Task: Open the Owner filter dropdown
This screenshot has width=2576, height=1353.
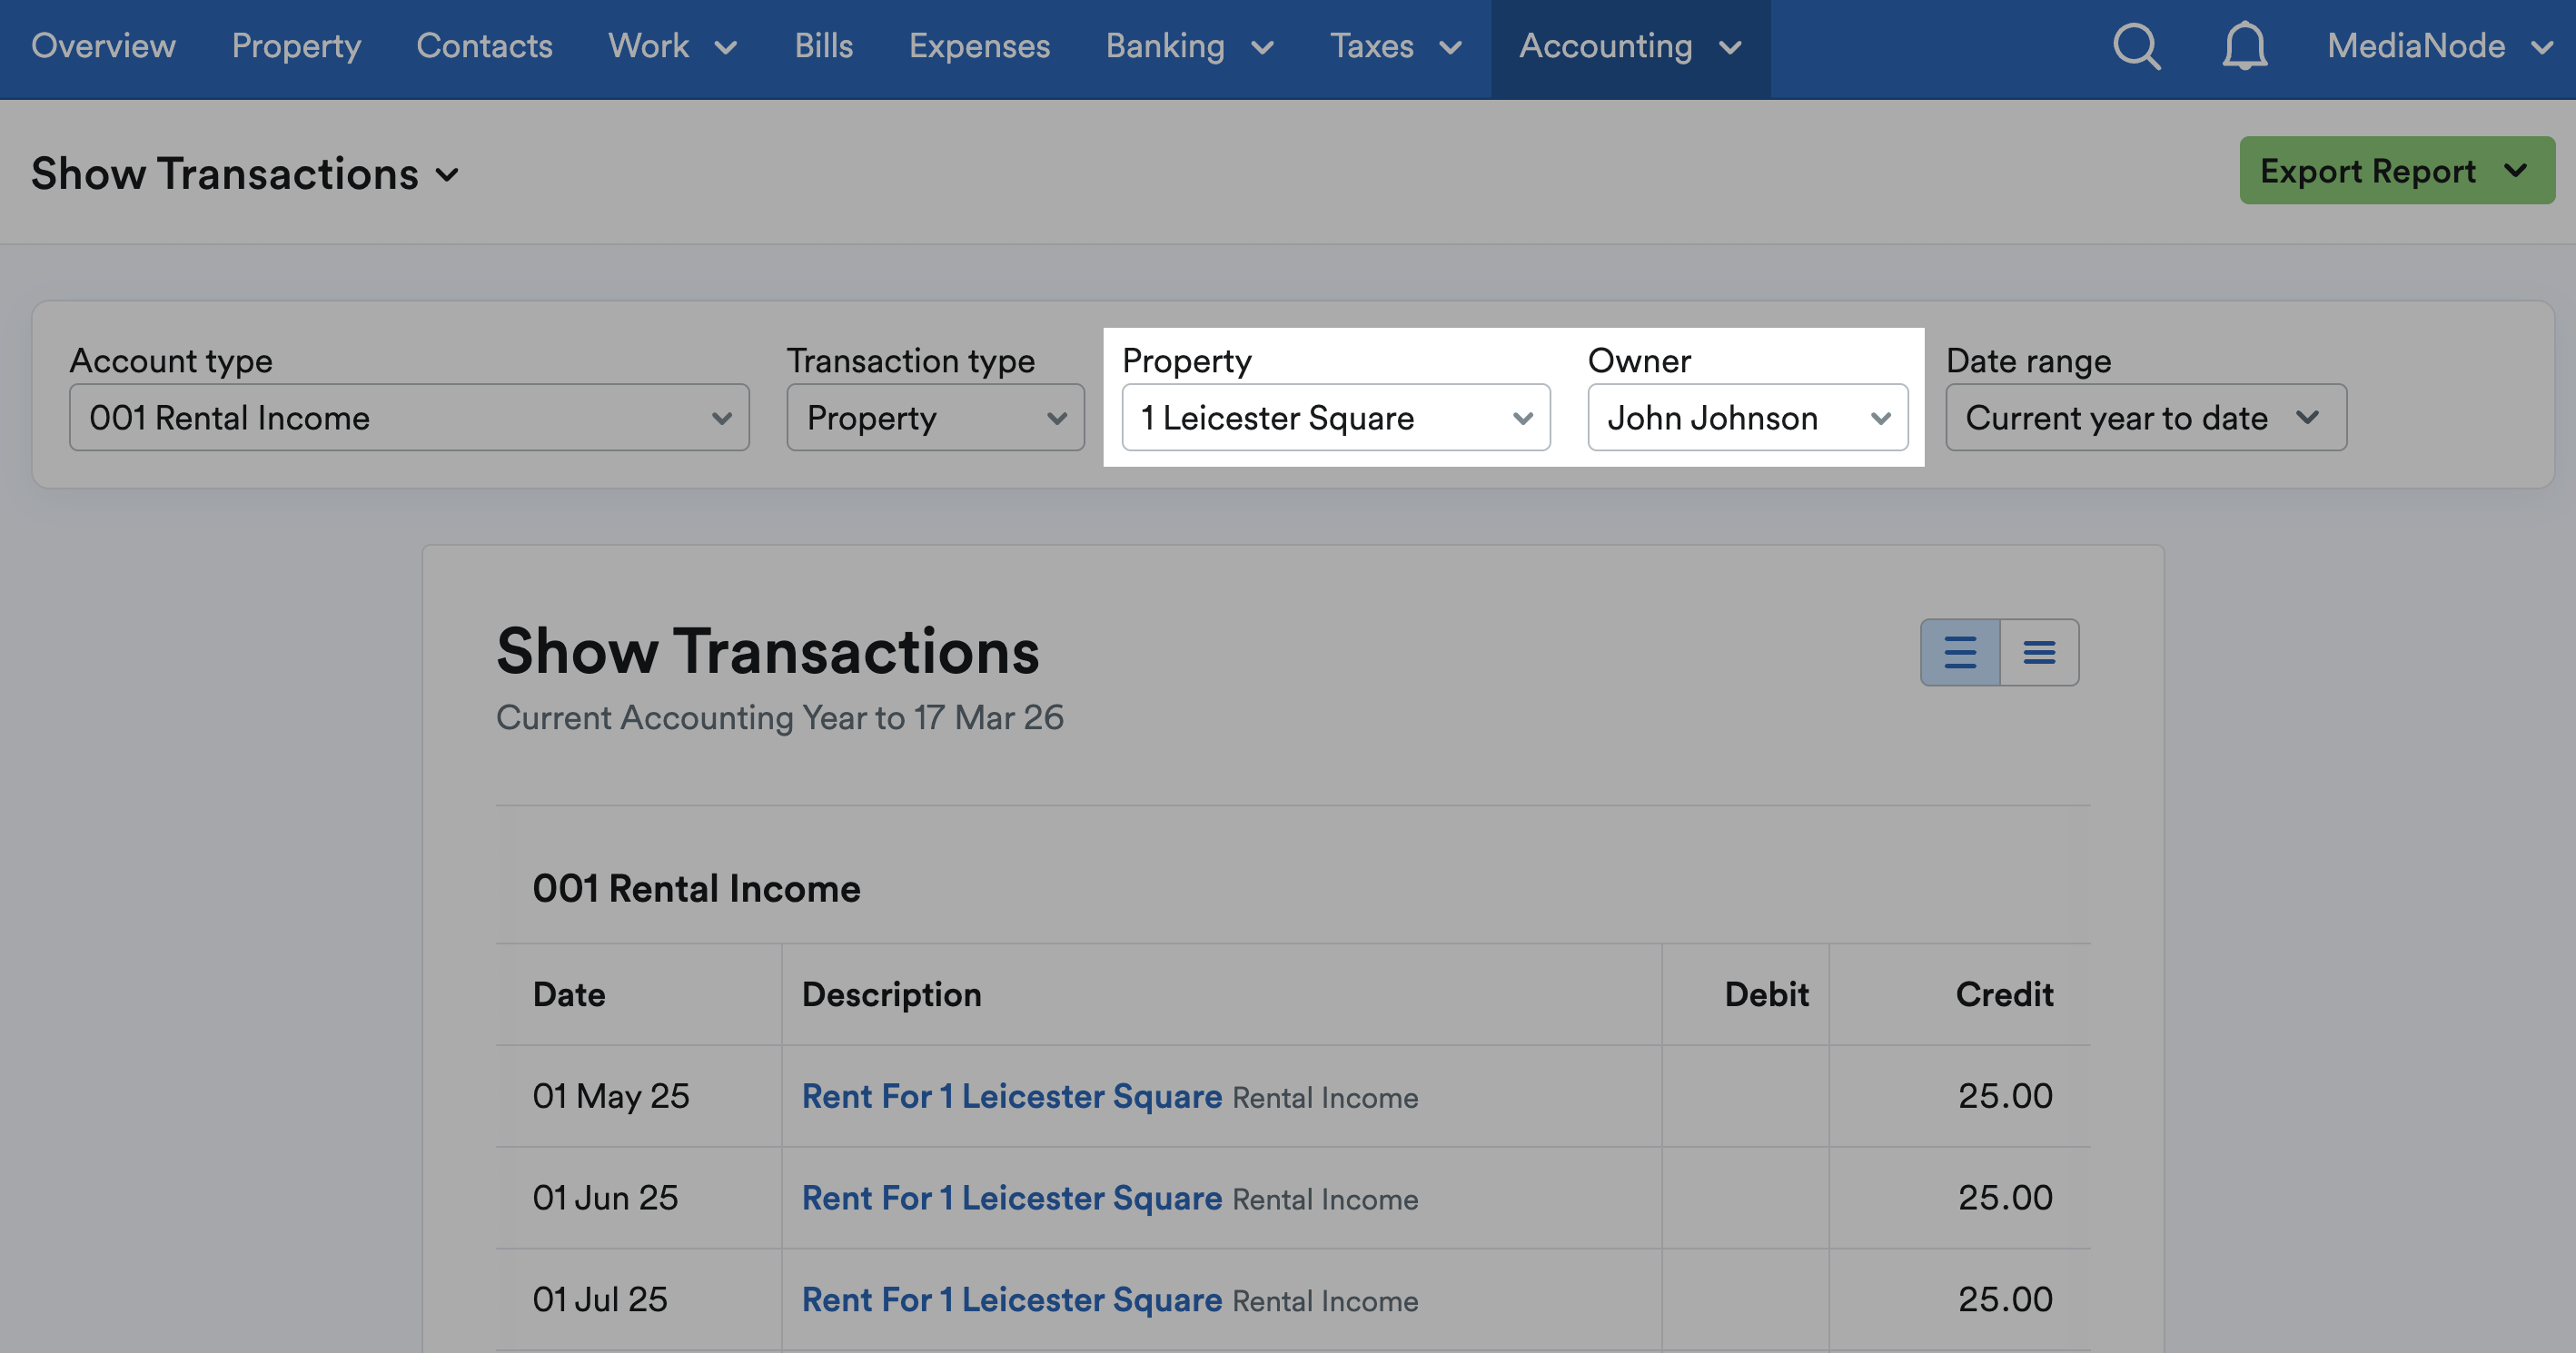Action: click(1748, 417)
